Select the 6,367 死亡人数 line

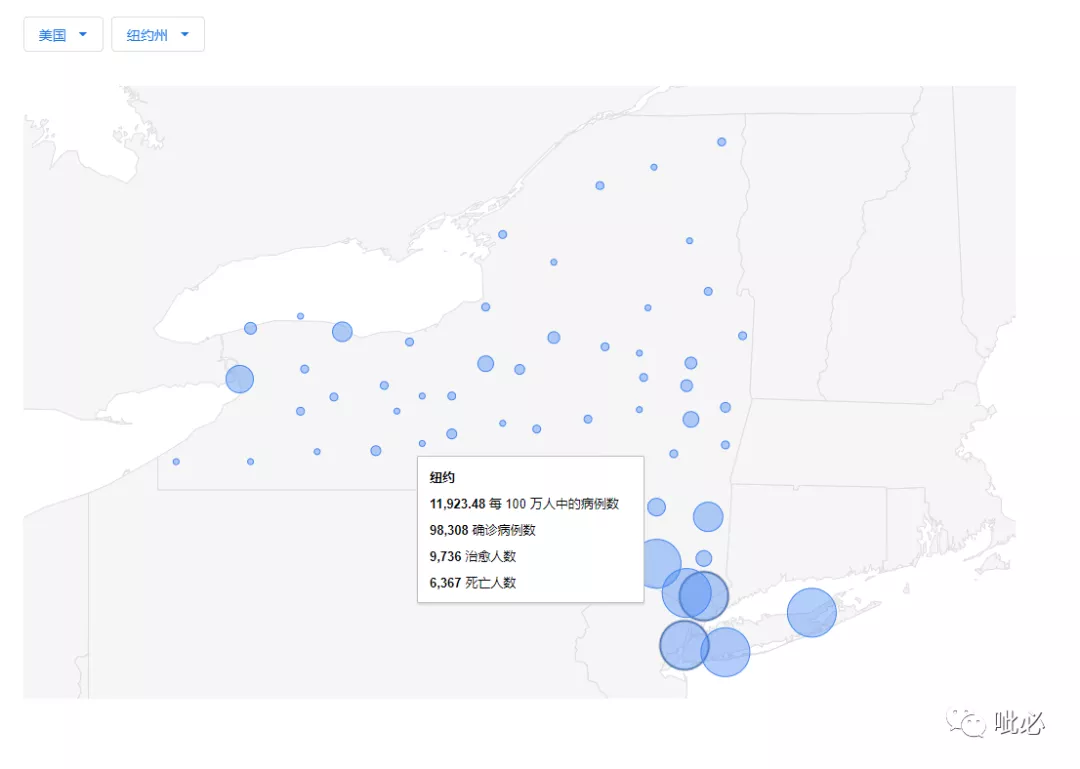472,583
